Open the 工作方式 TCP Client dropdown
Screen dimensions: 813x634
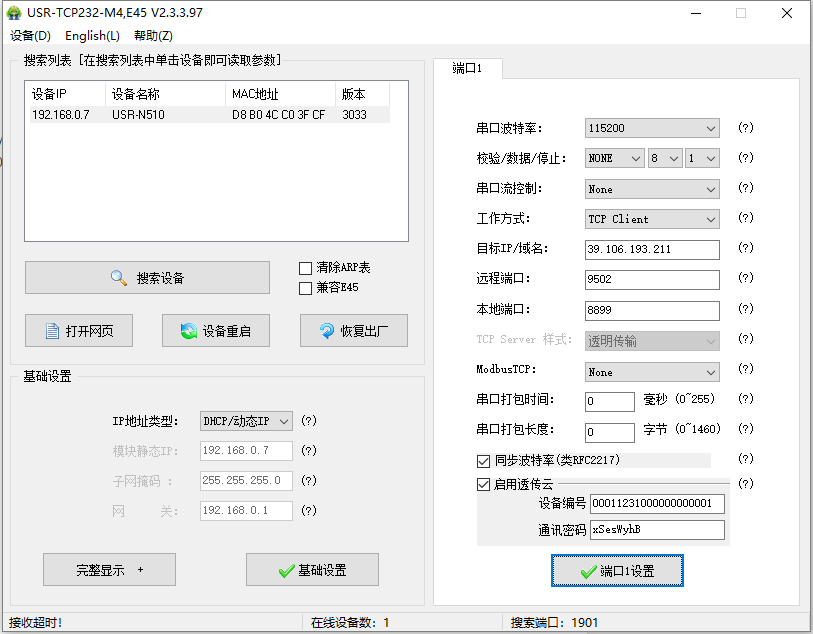click(651, 219)
